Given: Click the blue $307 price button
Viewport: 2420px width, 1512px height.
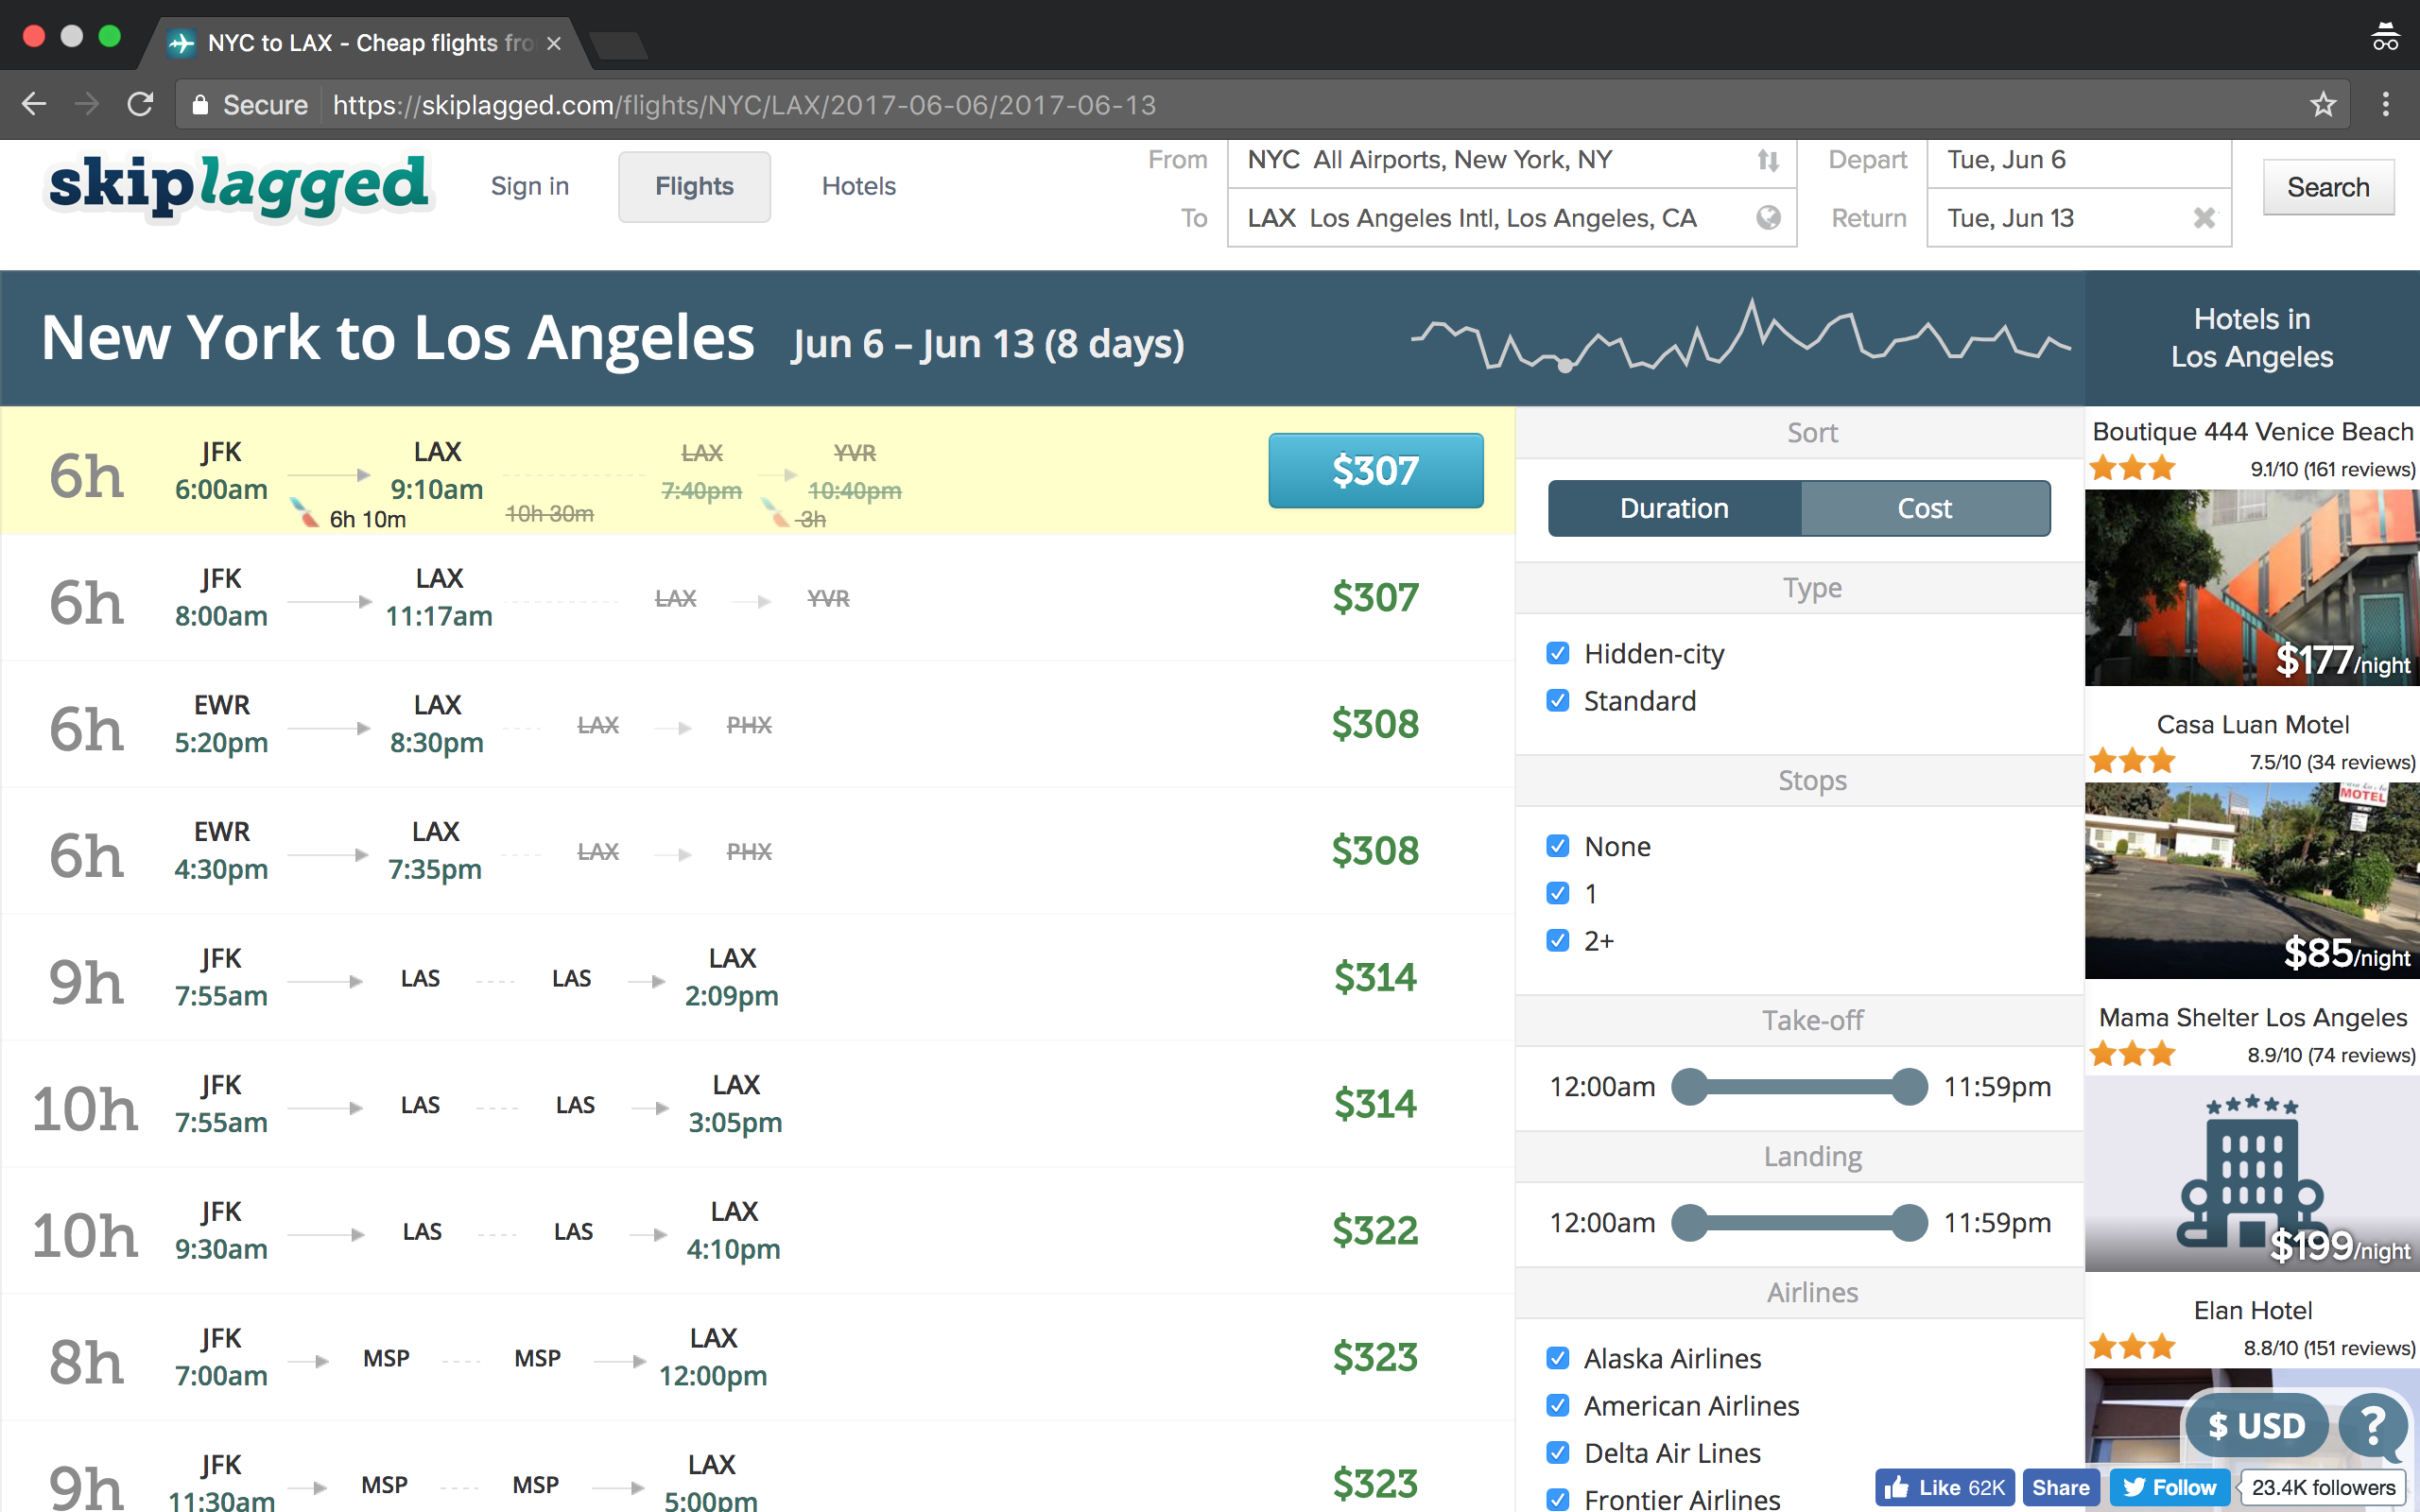Looking at the screenshot, I should point(1375,470).
